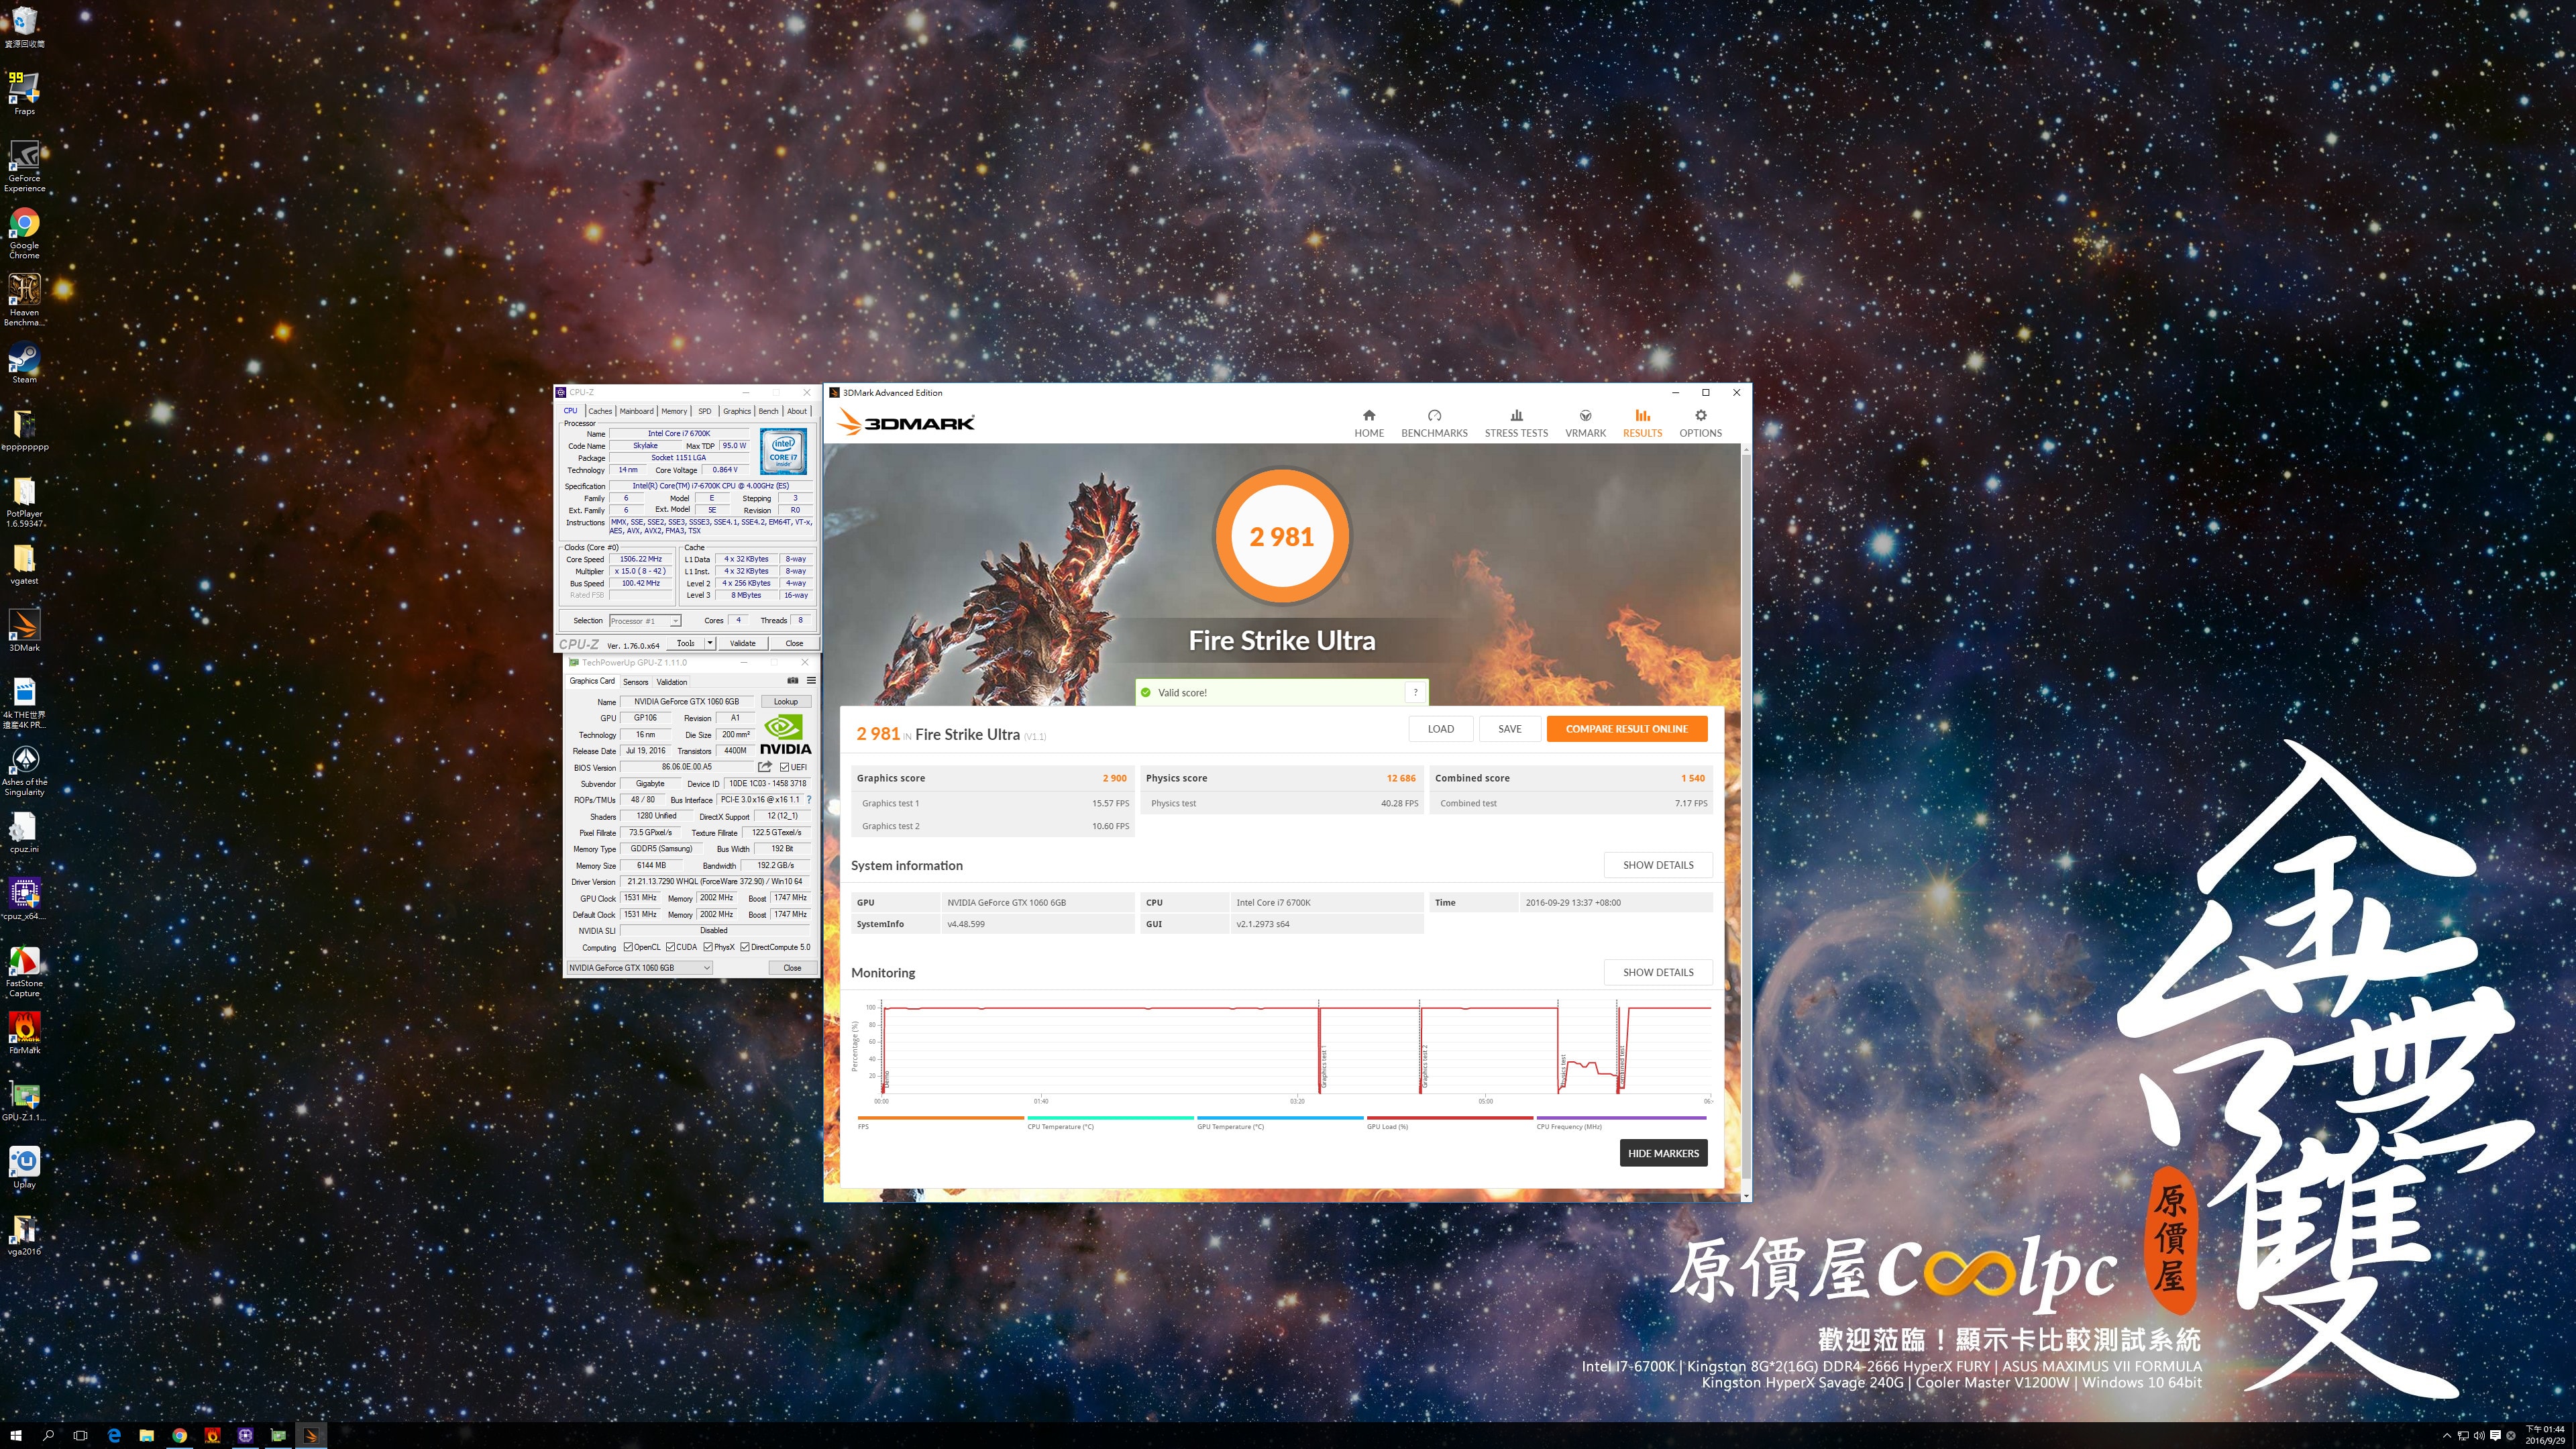Launch Google Chrome from the desktop
This screenshot has width=2576, height=1449.
(24, 233)
